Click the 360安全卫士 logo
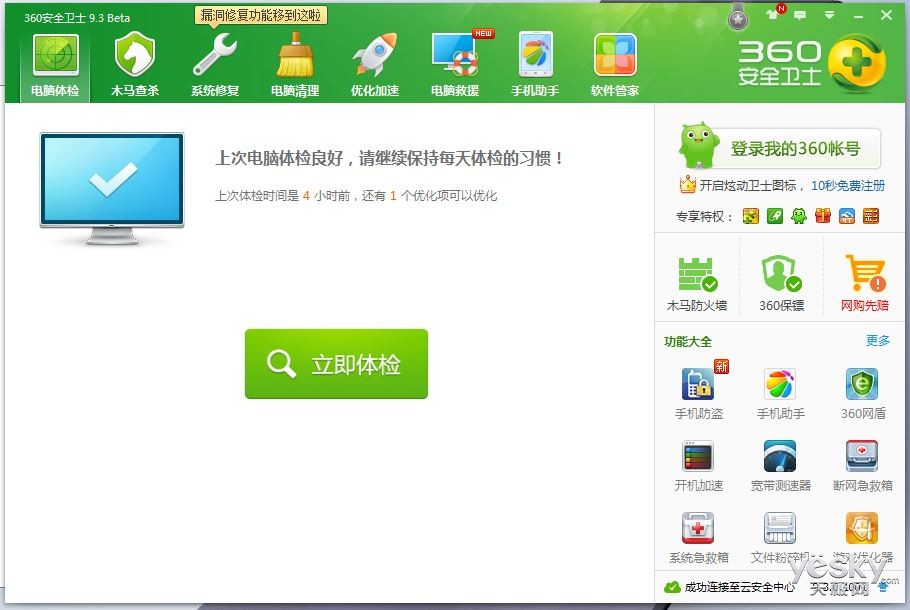 click(811, 62)
